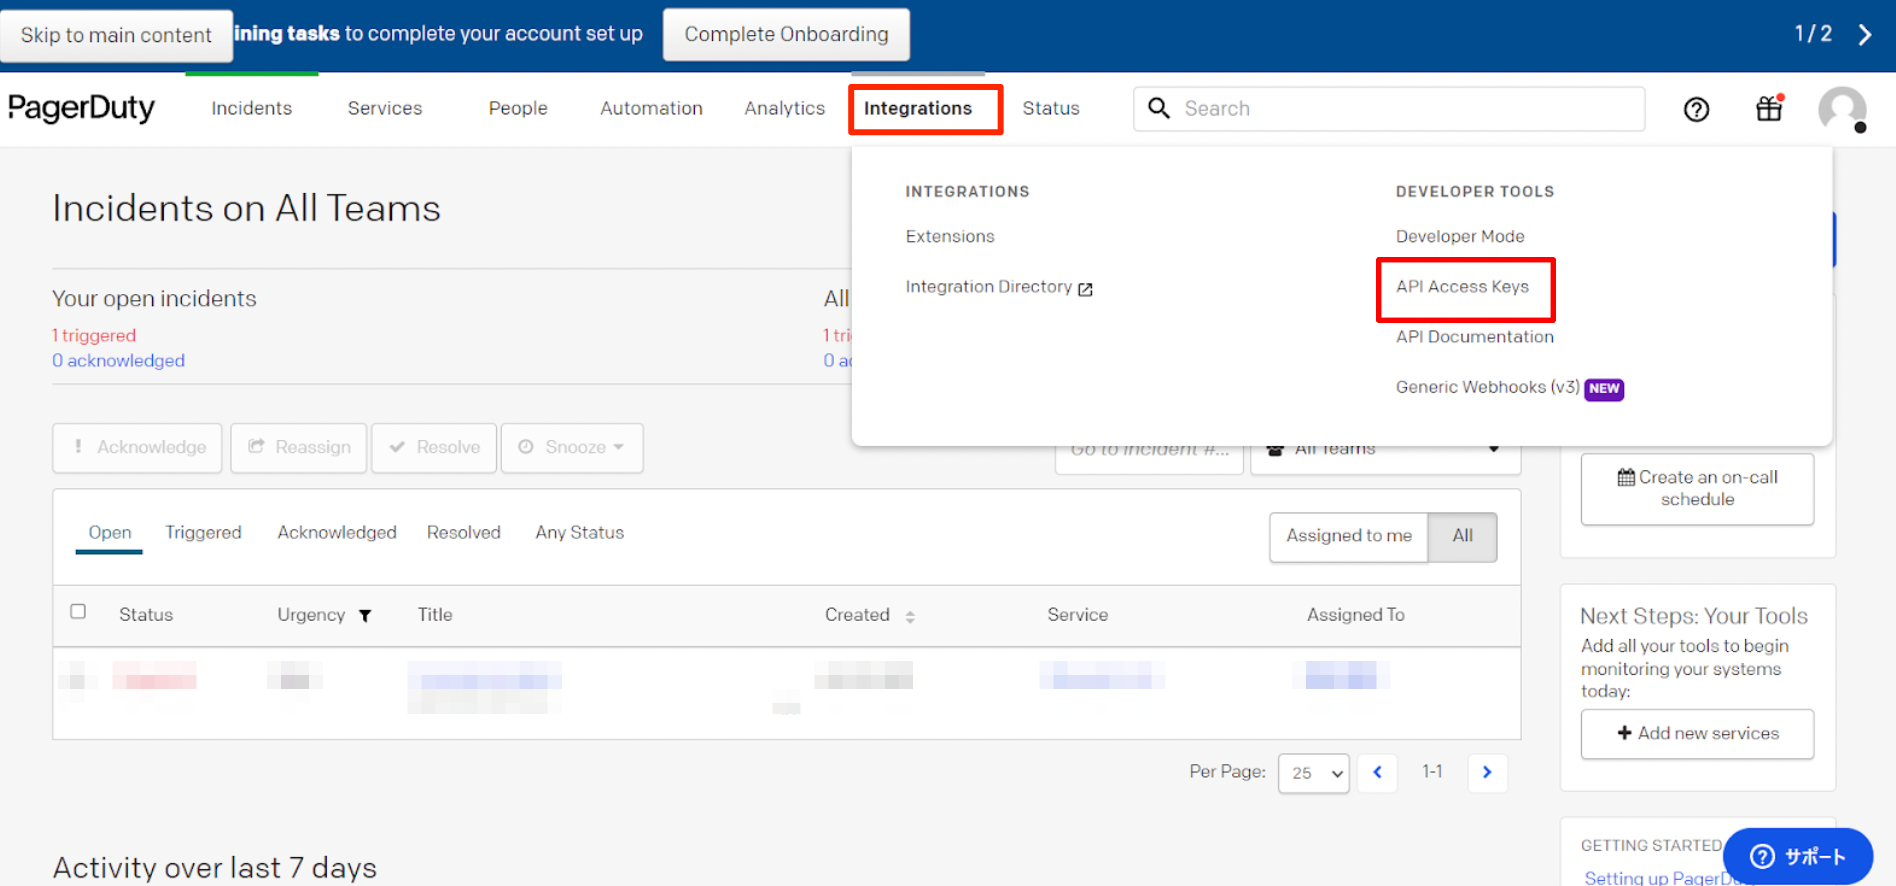Screen dimensions: 1896x886
Task: Open the user profile avatar
Action: (1842, 109)
